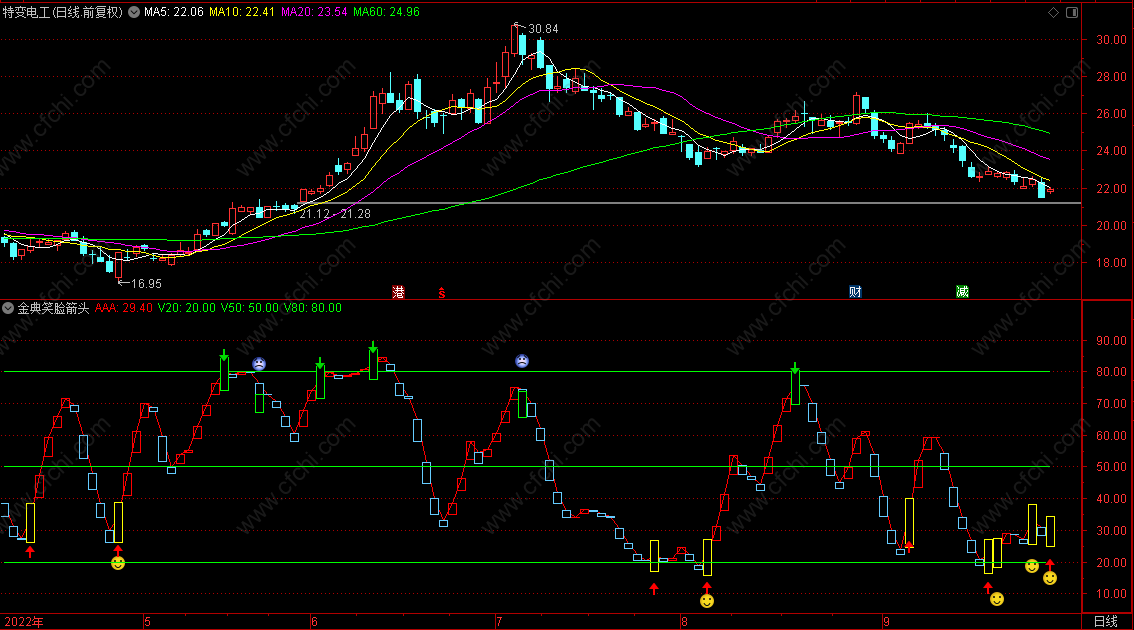Click the diamond icon at top right
The width and height of the screenshot is (1134, 630).
coord(1053,12)
